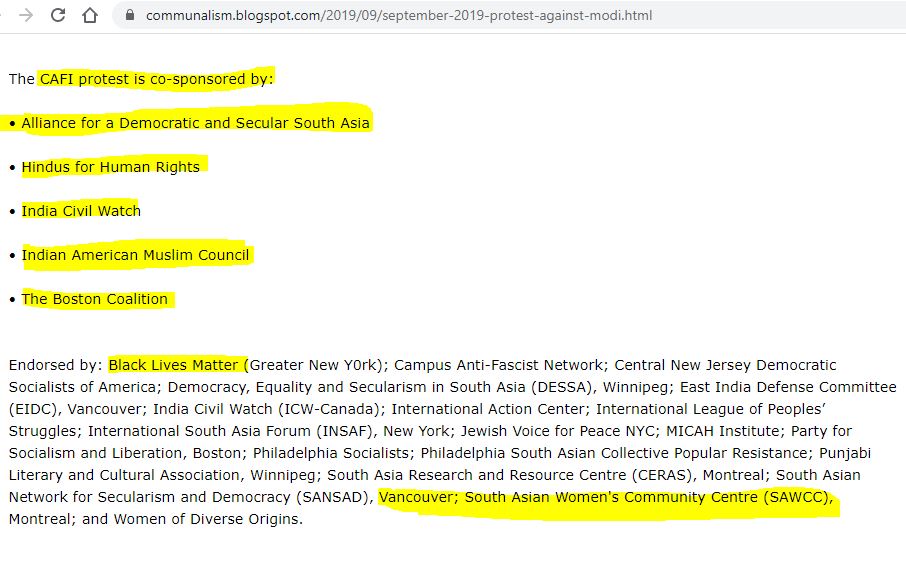This screenshot has width=906, height=574.
Task: Click 'Indian American Muslim Council' entry
Action: tap(135, 254)
